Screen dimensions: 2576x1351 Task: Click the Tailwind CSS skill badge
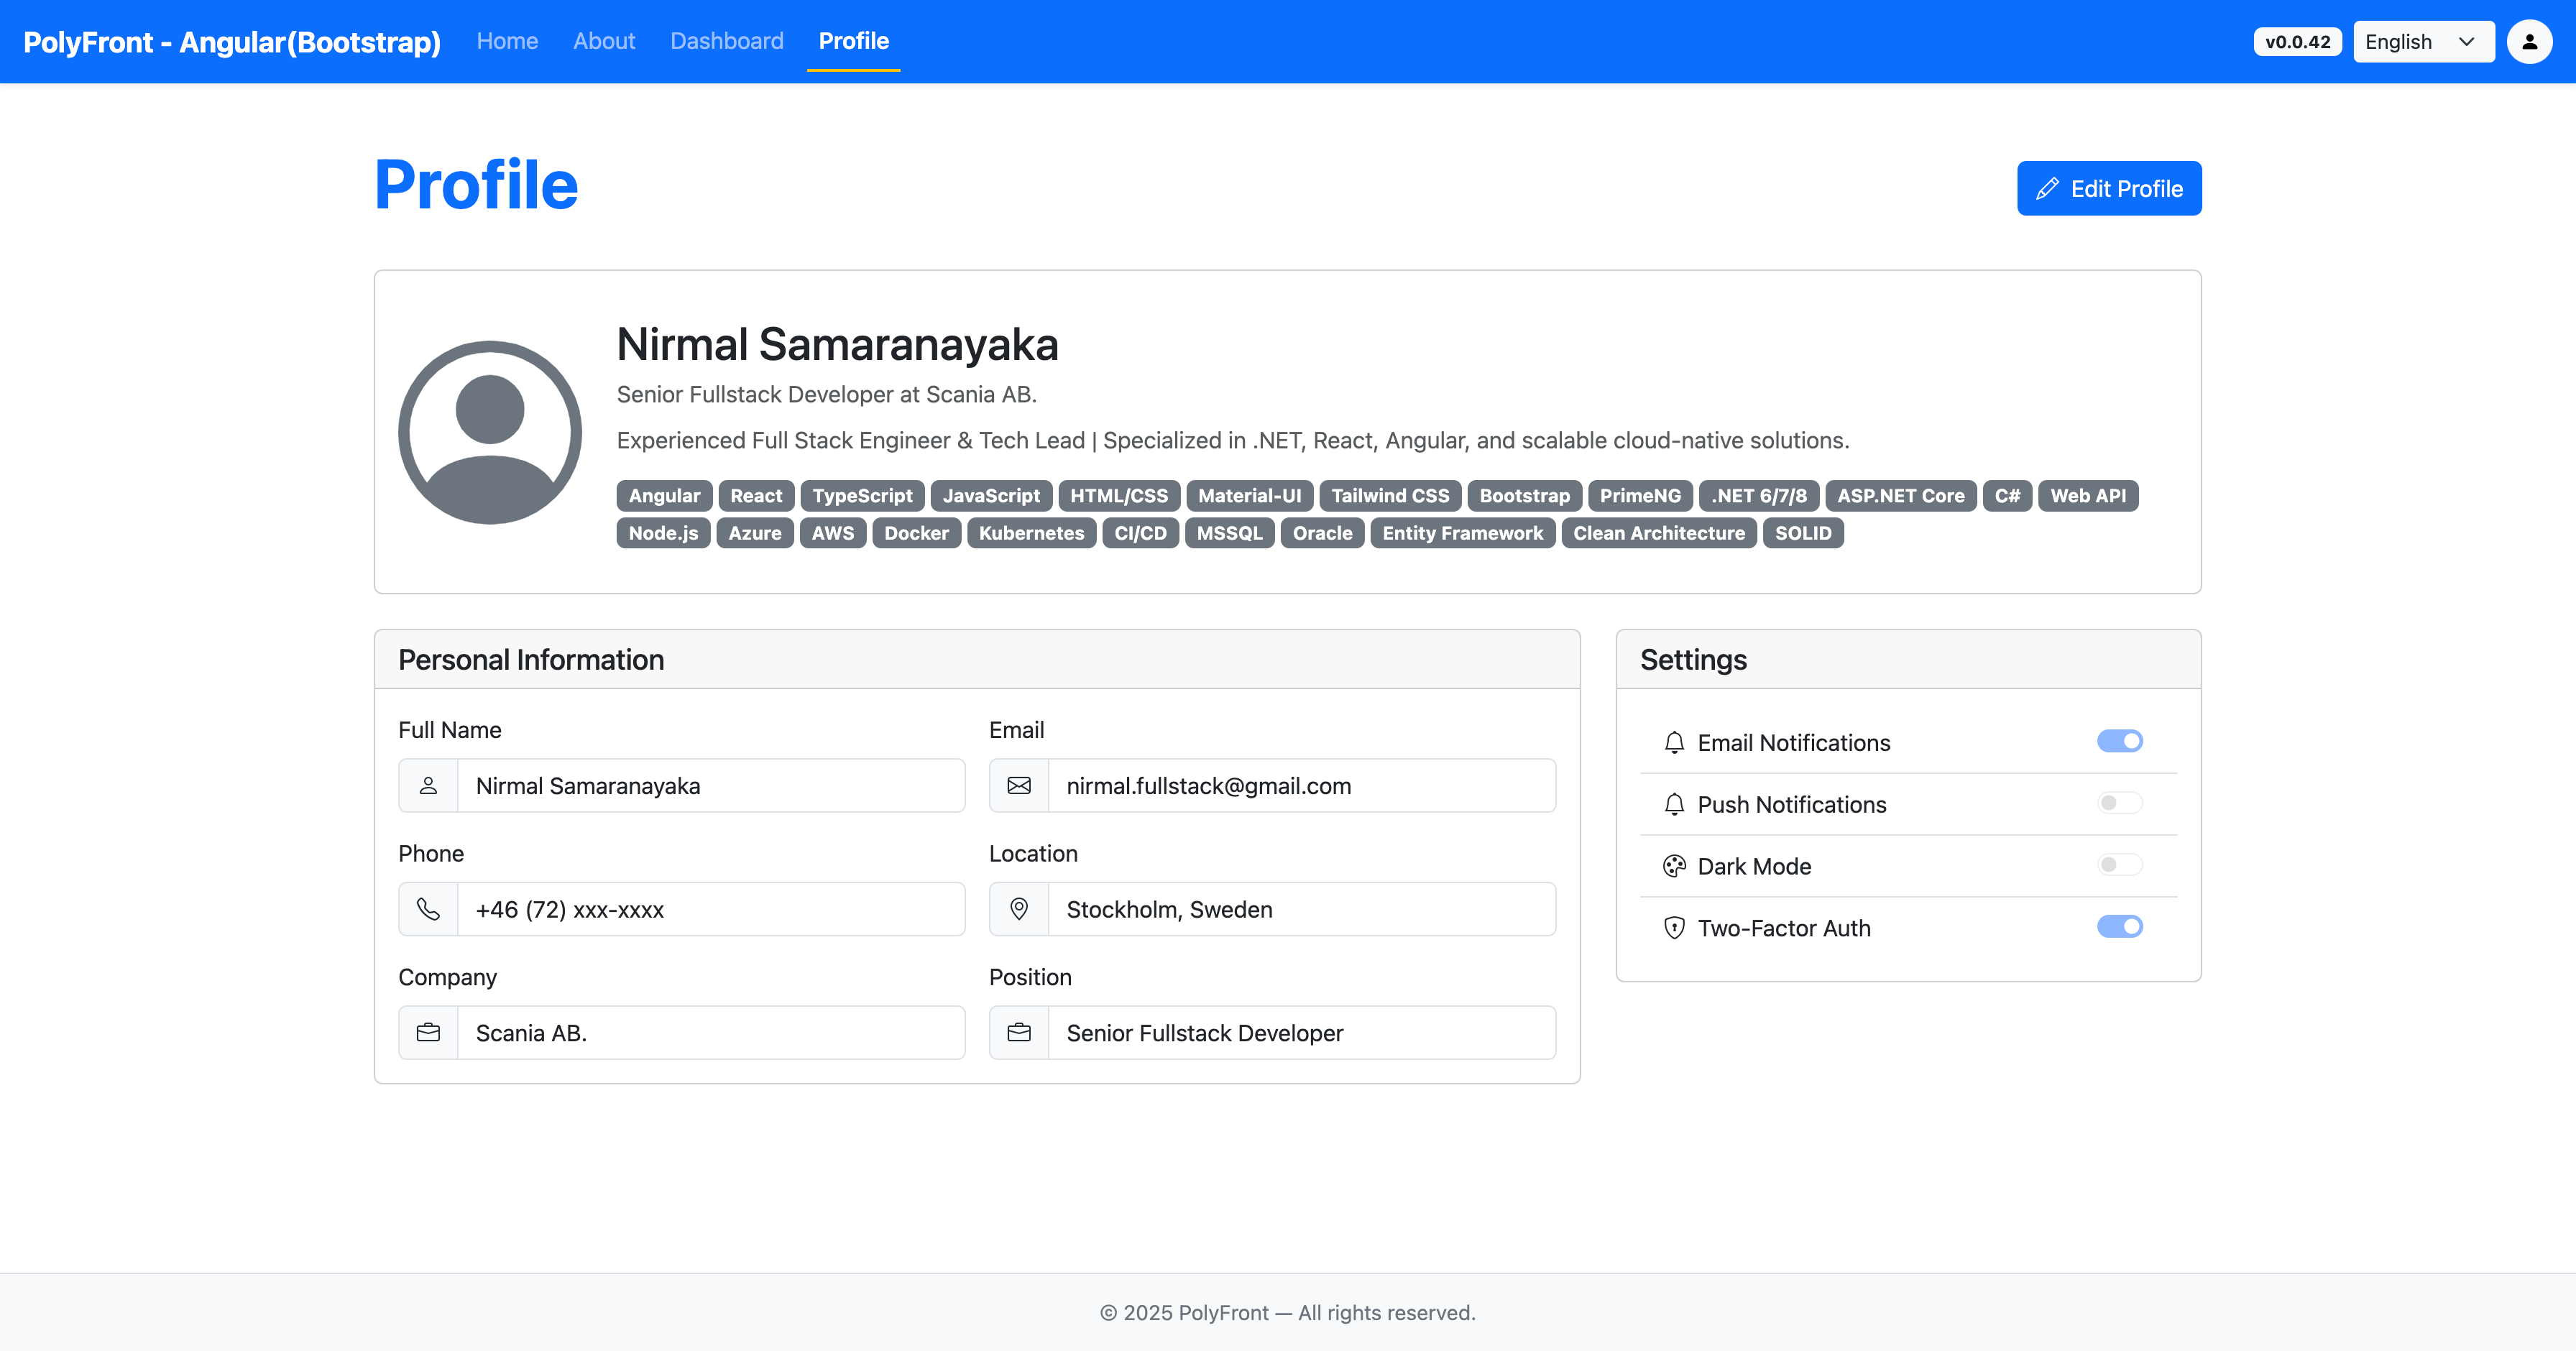[x=1390, y=495]
